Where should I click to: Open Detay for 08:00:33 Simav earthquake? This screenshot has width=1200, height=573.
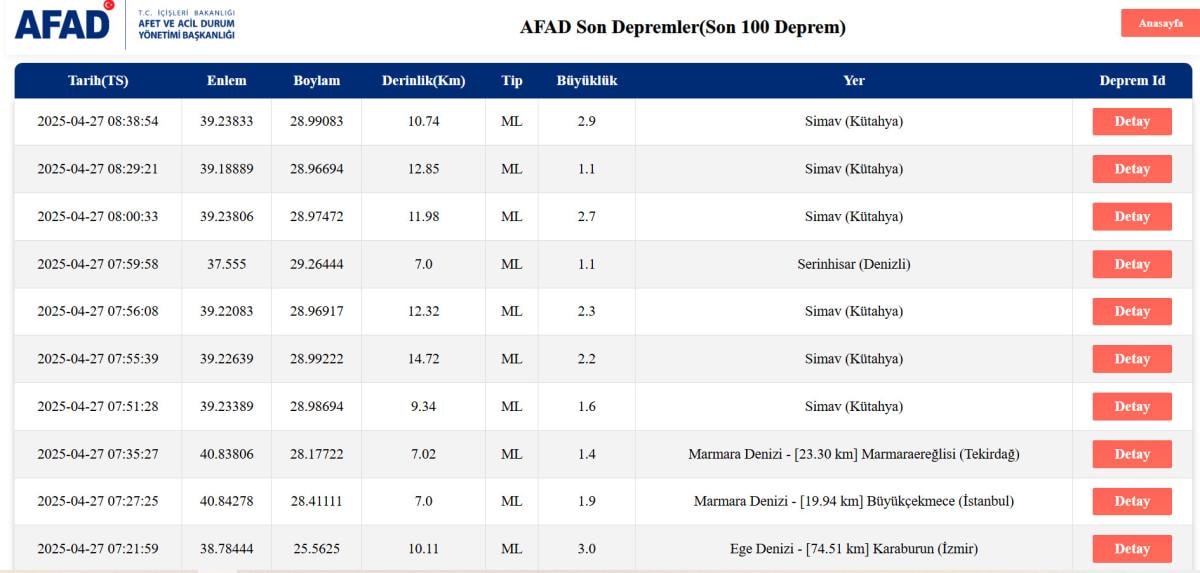[x=1131, y=217]
